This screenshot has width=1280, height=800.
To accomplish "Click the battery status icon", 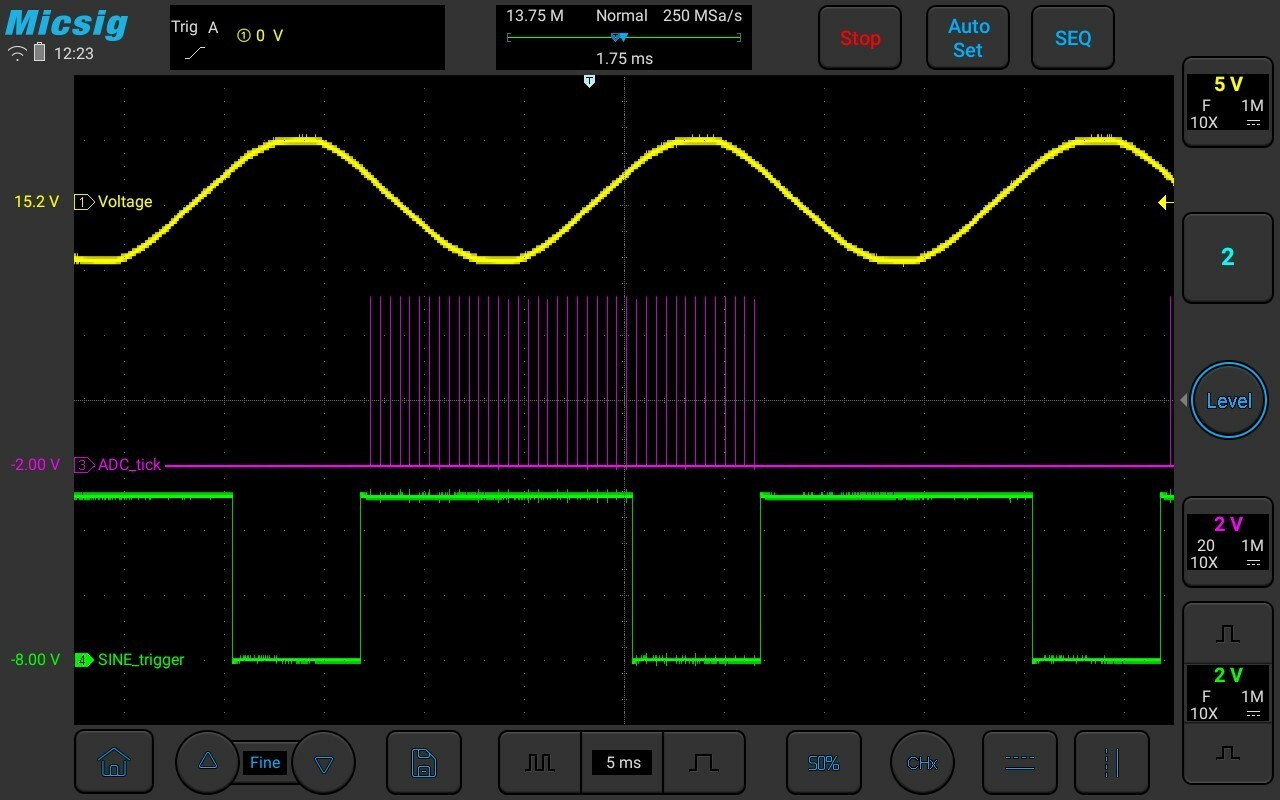I will 40,52.
